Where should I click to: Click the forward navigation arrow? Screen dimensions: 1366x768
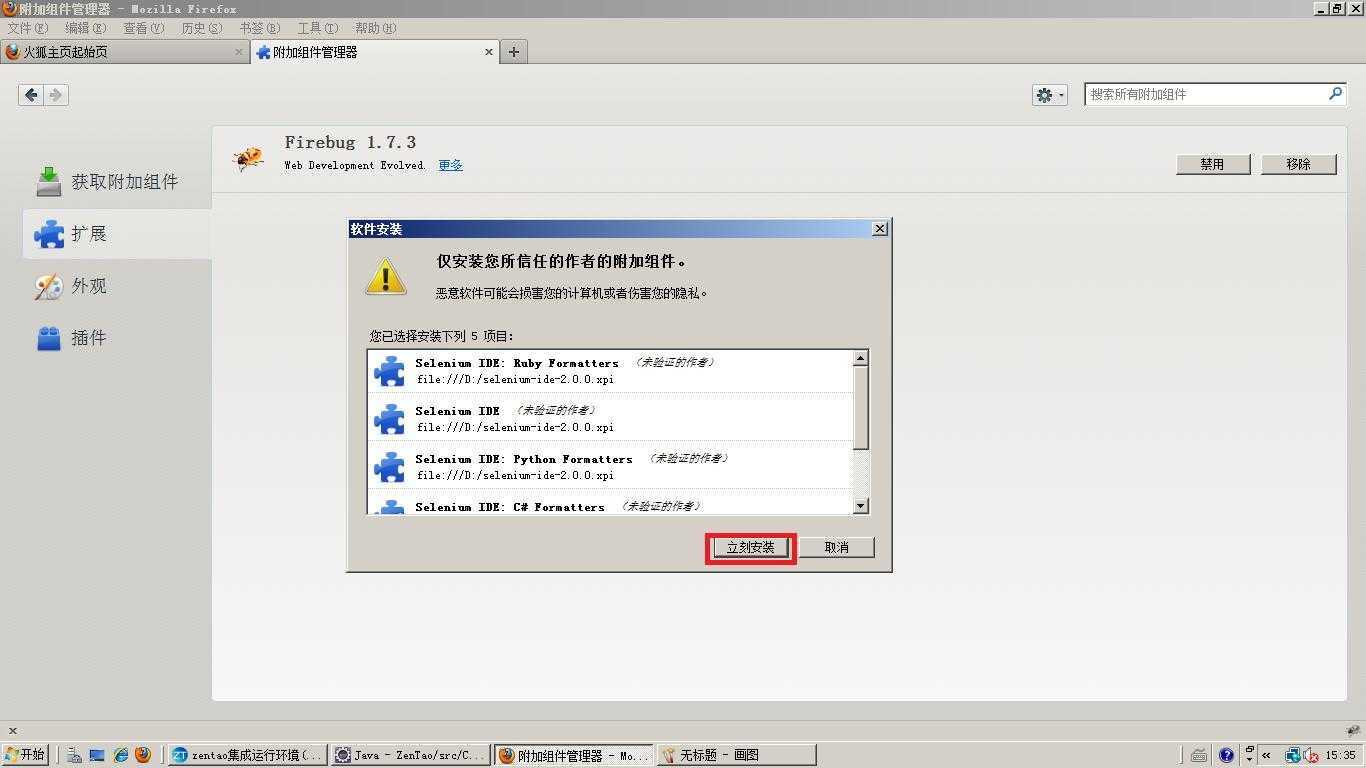point(56,95)
